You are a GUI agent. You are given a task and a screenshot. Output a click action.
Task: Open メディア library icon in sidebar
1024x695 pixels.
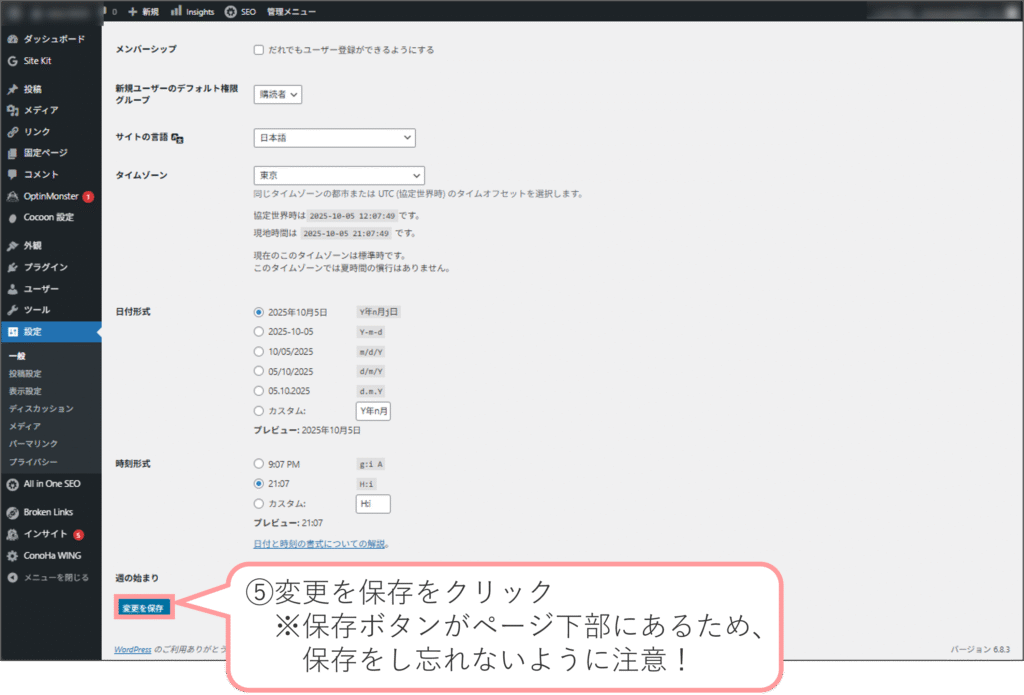click(12, 110)
